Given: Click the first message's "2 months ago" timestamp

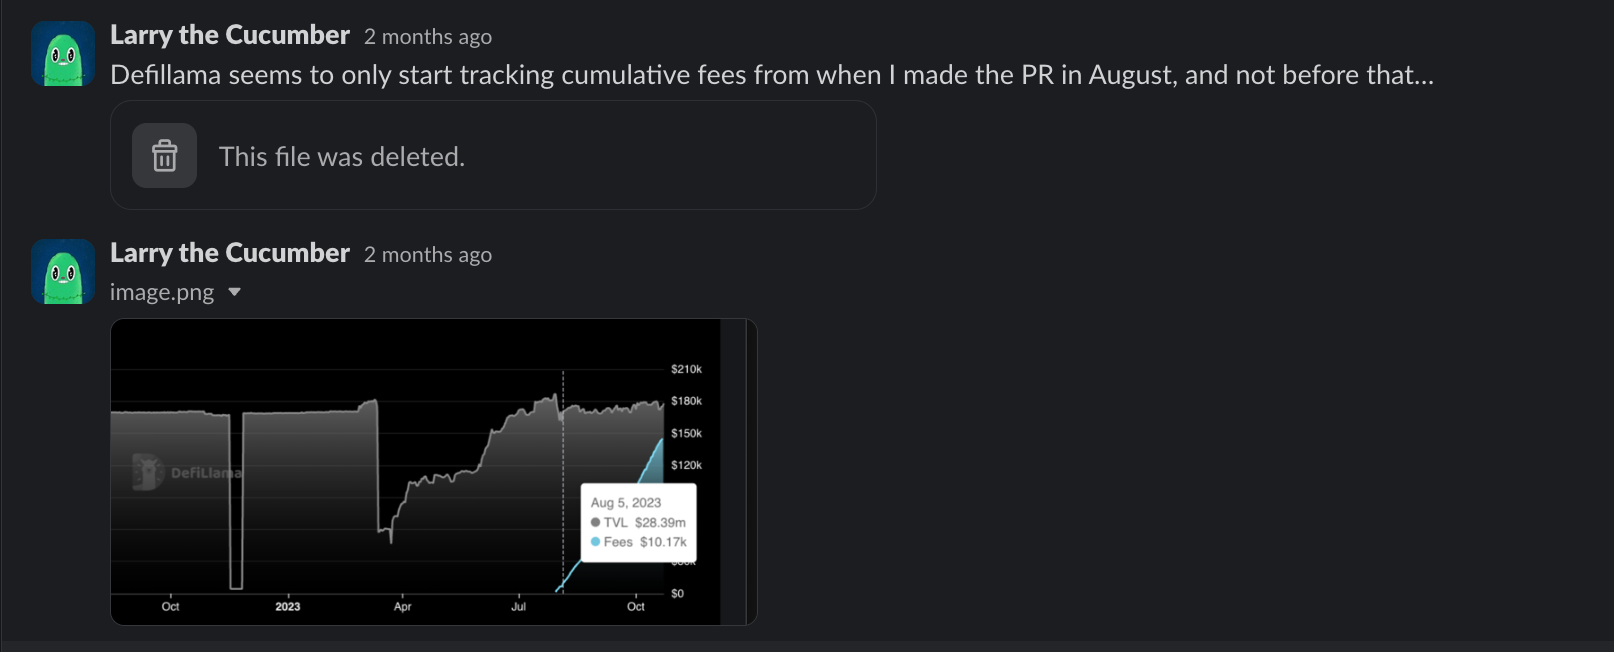Looking at the screenshot, I should [x=428, y=37].
